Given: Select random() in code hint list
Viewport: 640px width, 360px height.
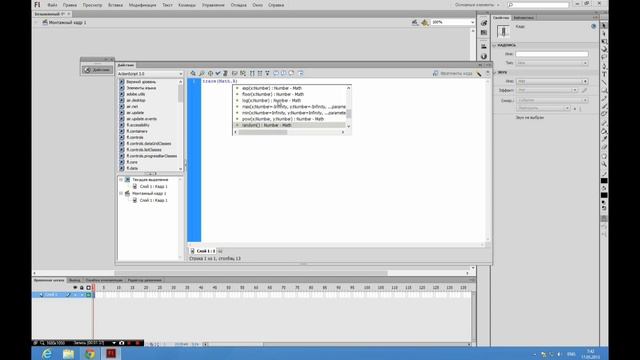Looking at the screenshot, I should point(290,125).
